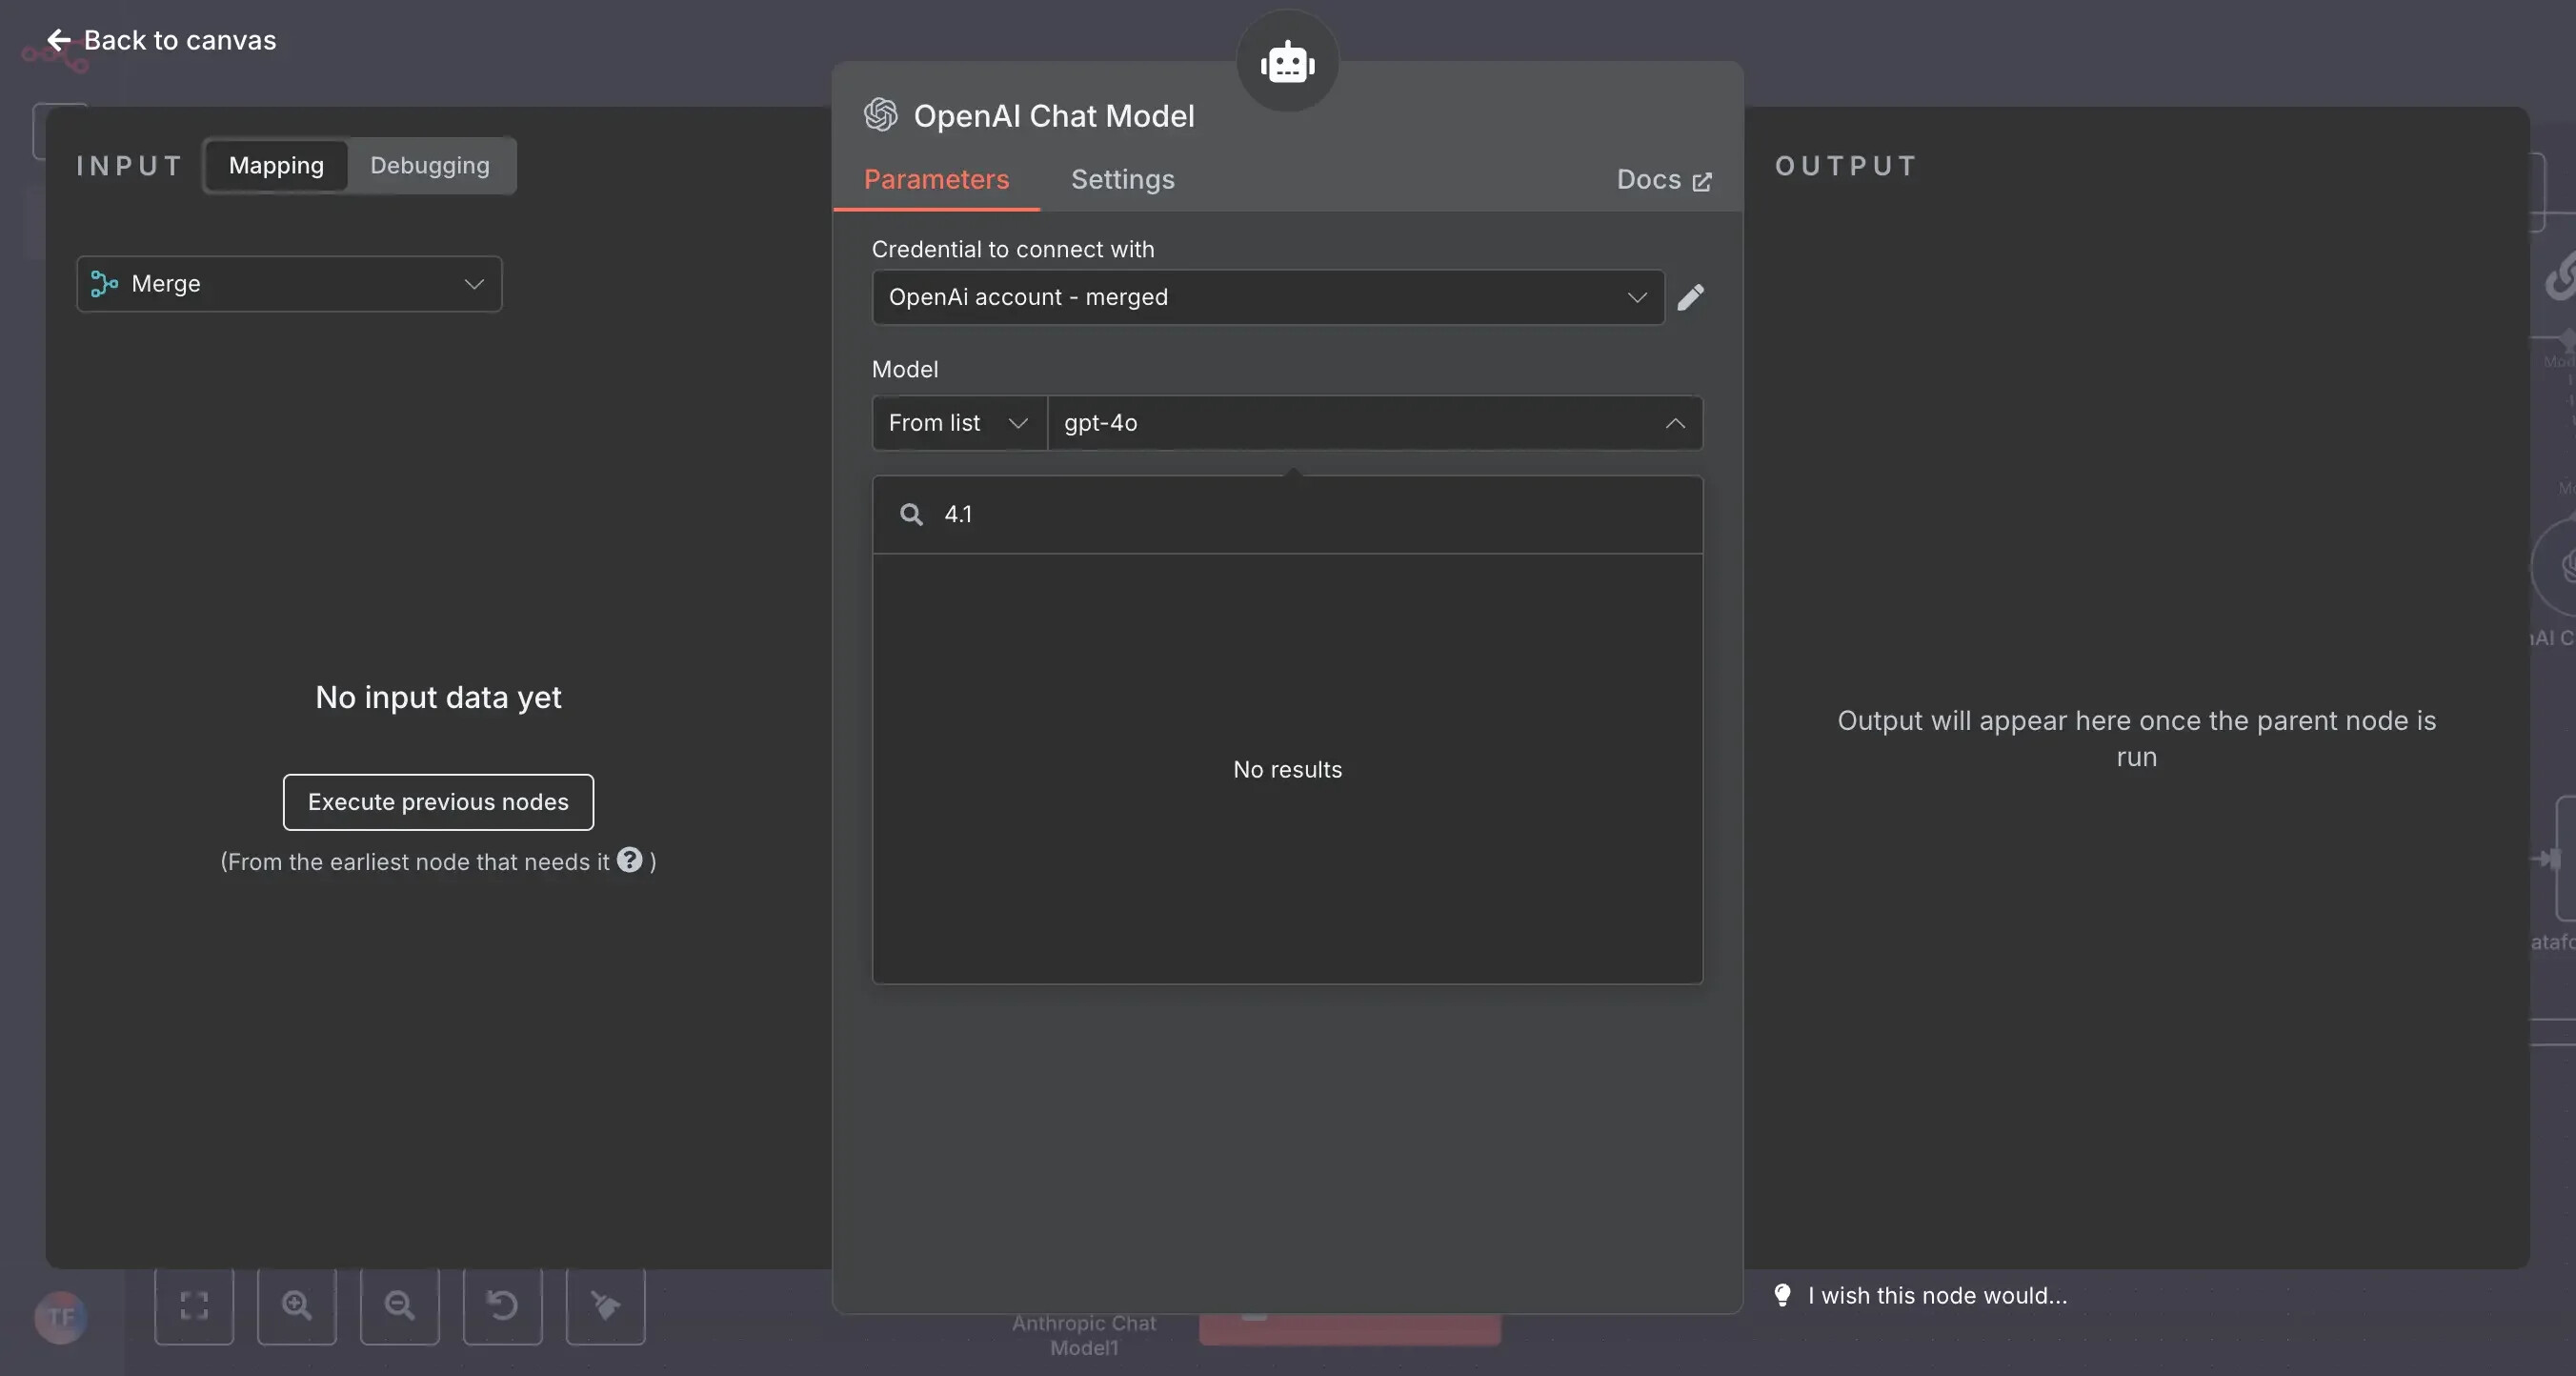
Task: Click the Model field label
Action: click(x=905, y=369)
